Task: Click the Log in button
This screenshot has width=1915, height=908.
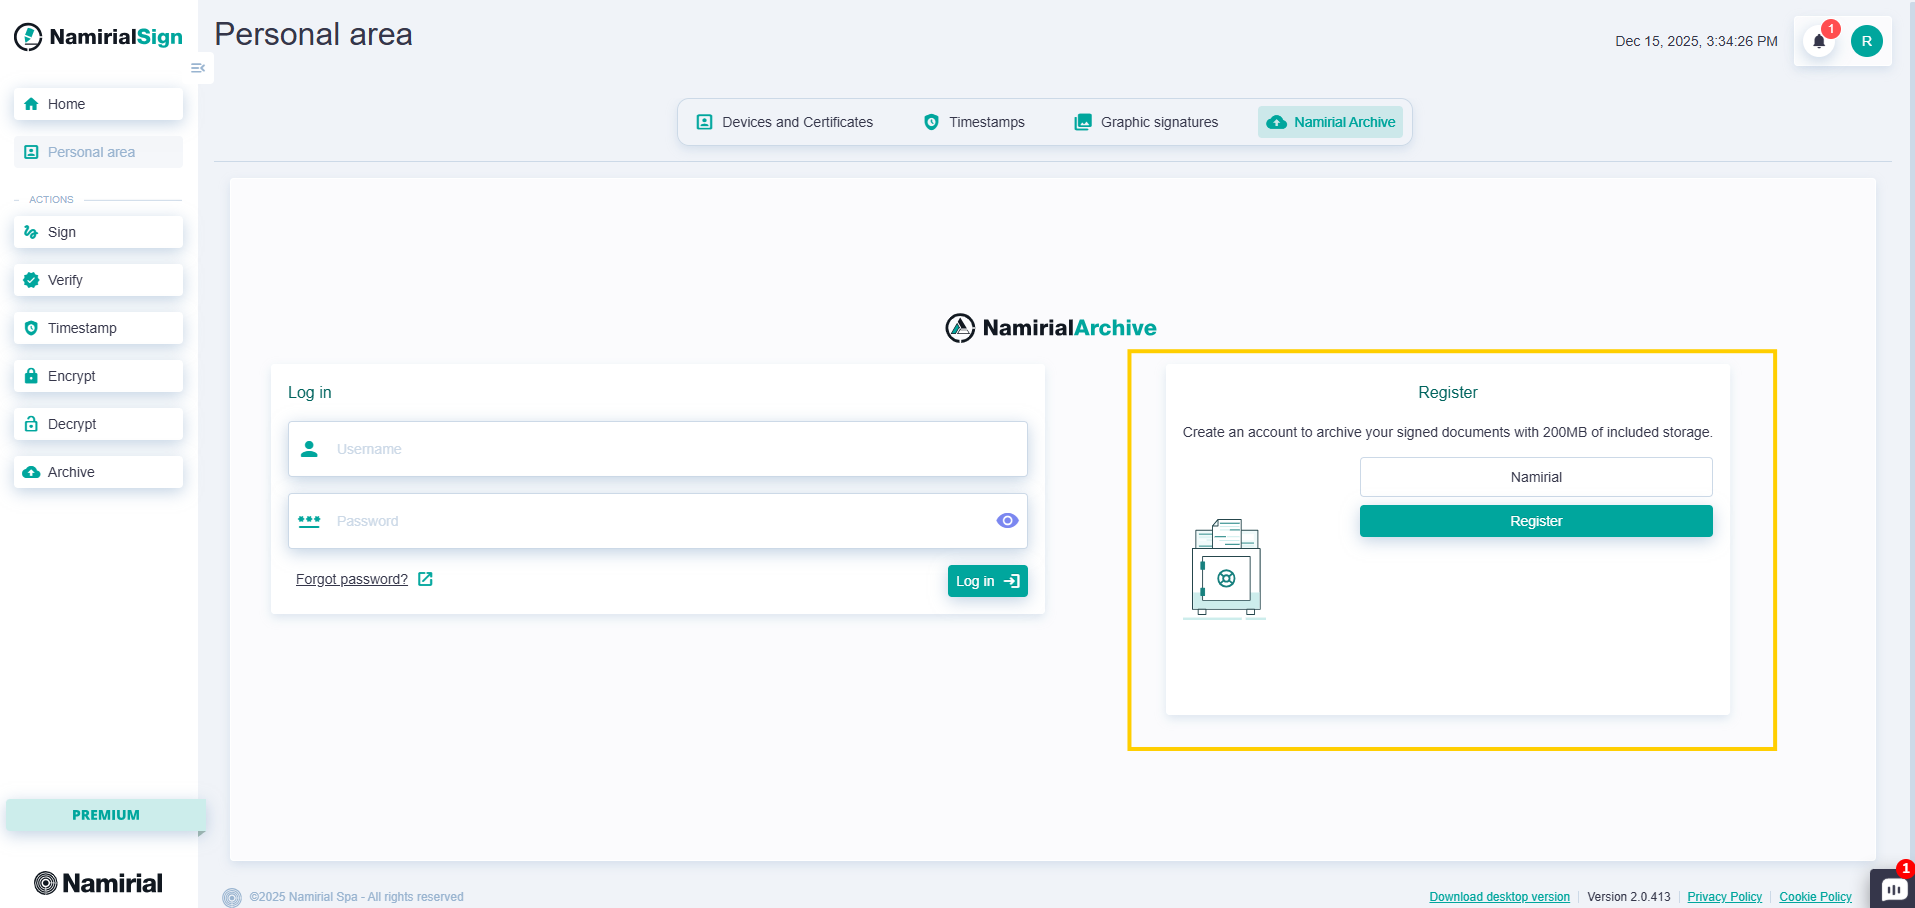Action: [x=986, y=580]
